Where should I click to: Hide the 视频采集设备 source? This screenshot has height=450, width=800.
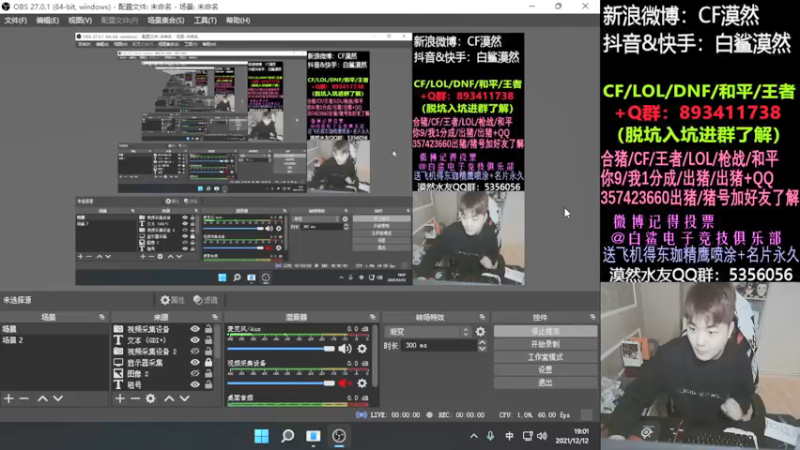point(195,329)
